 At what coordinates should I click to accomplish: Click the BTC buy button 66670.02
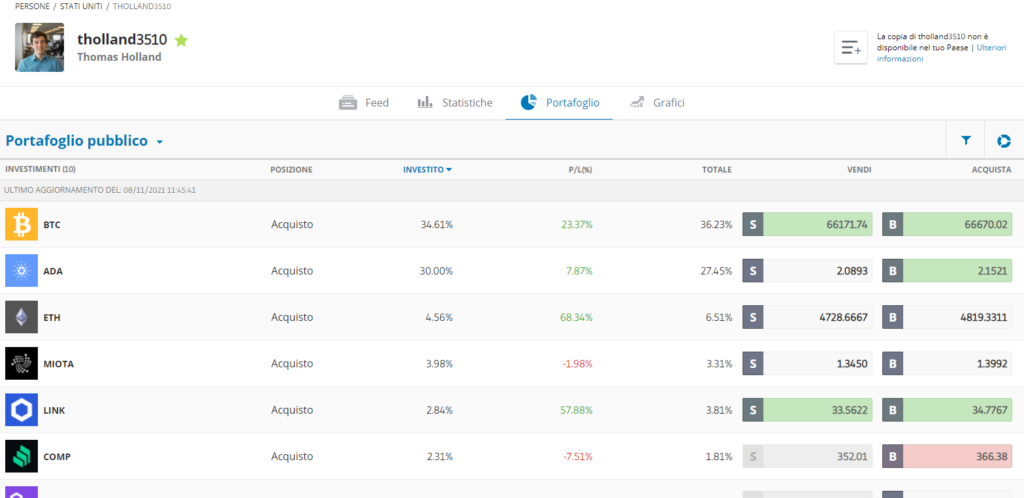(x=947, y=225)
